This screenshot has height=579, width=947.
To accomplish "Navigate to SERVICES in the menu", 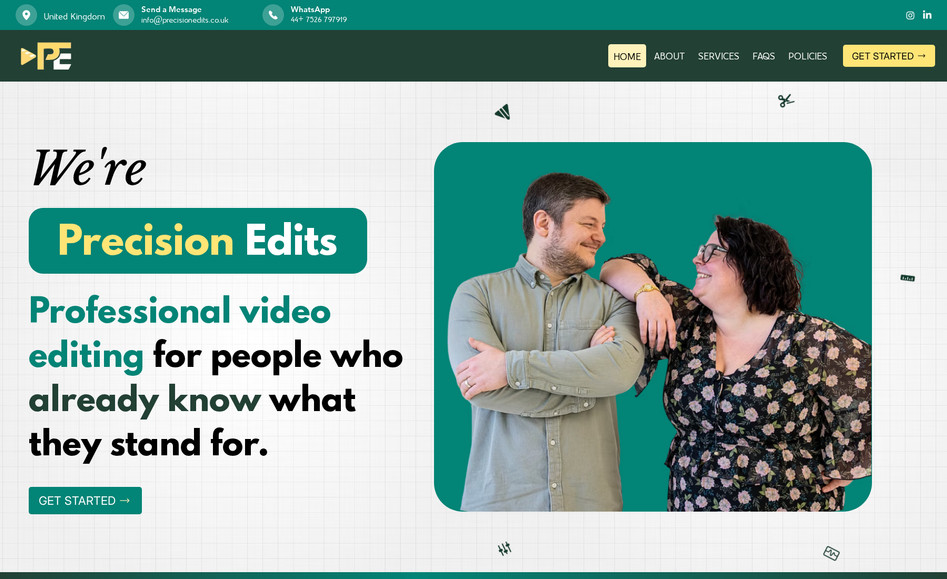I will [x=718, y=56].
